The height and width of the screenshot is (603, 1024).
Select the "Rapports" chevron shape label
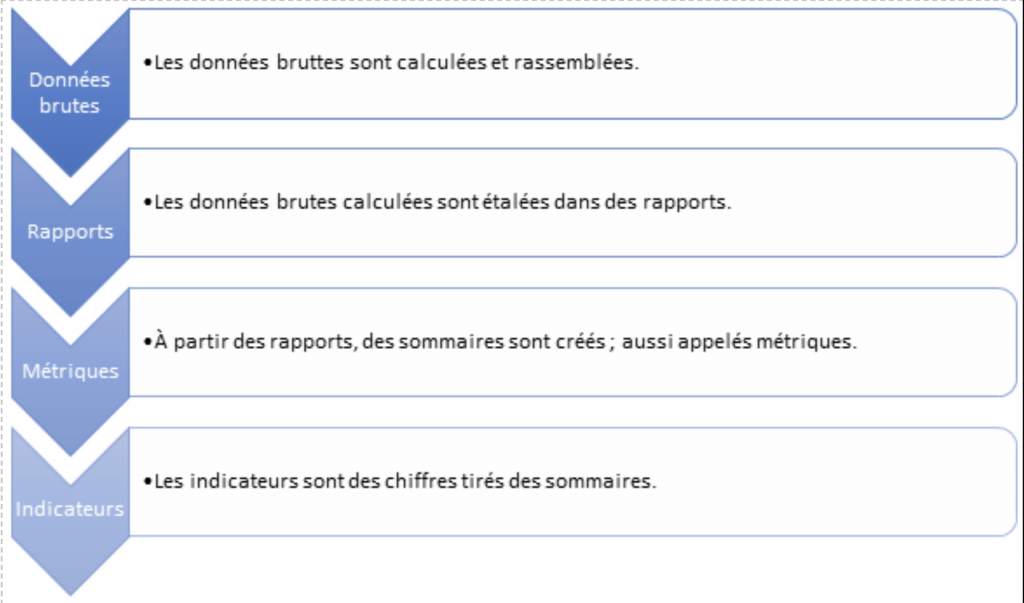pyautogui.click(x=70, y=231)
